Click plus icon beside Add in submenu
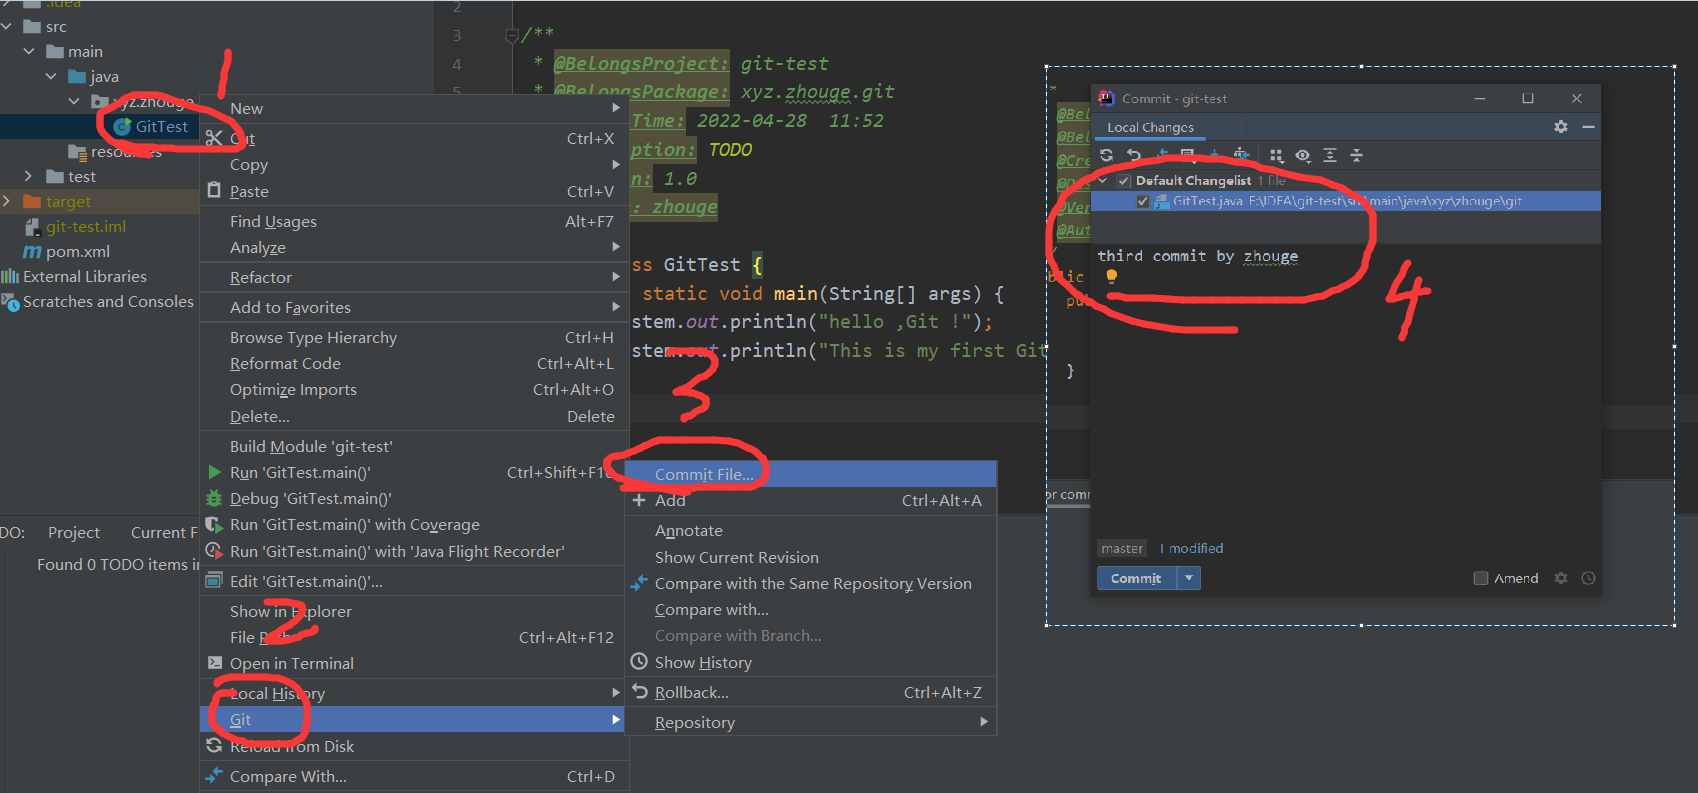The height and width of the screenshot is (793, 1698). point(639,500)
